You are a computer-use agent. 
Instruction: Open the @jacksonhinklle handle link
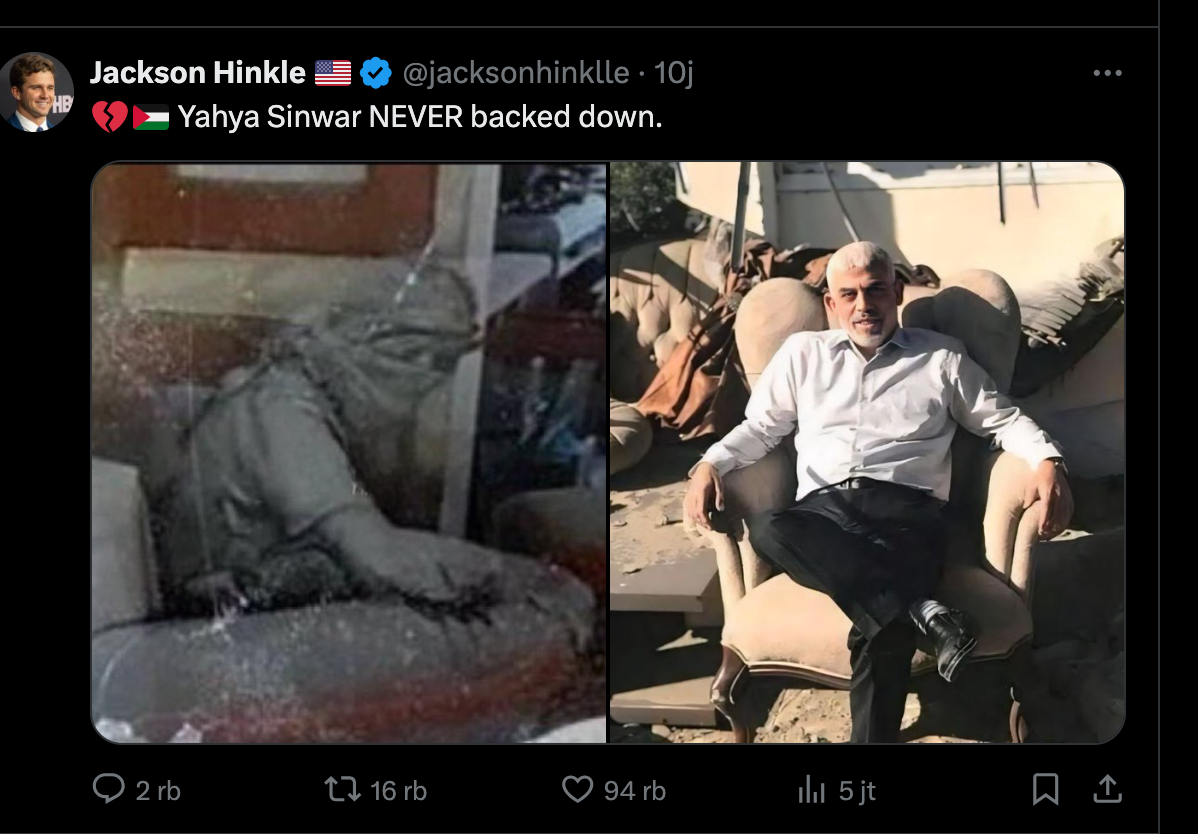pyautogui.click(x=516, y=73)
